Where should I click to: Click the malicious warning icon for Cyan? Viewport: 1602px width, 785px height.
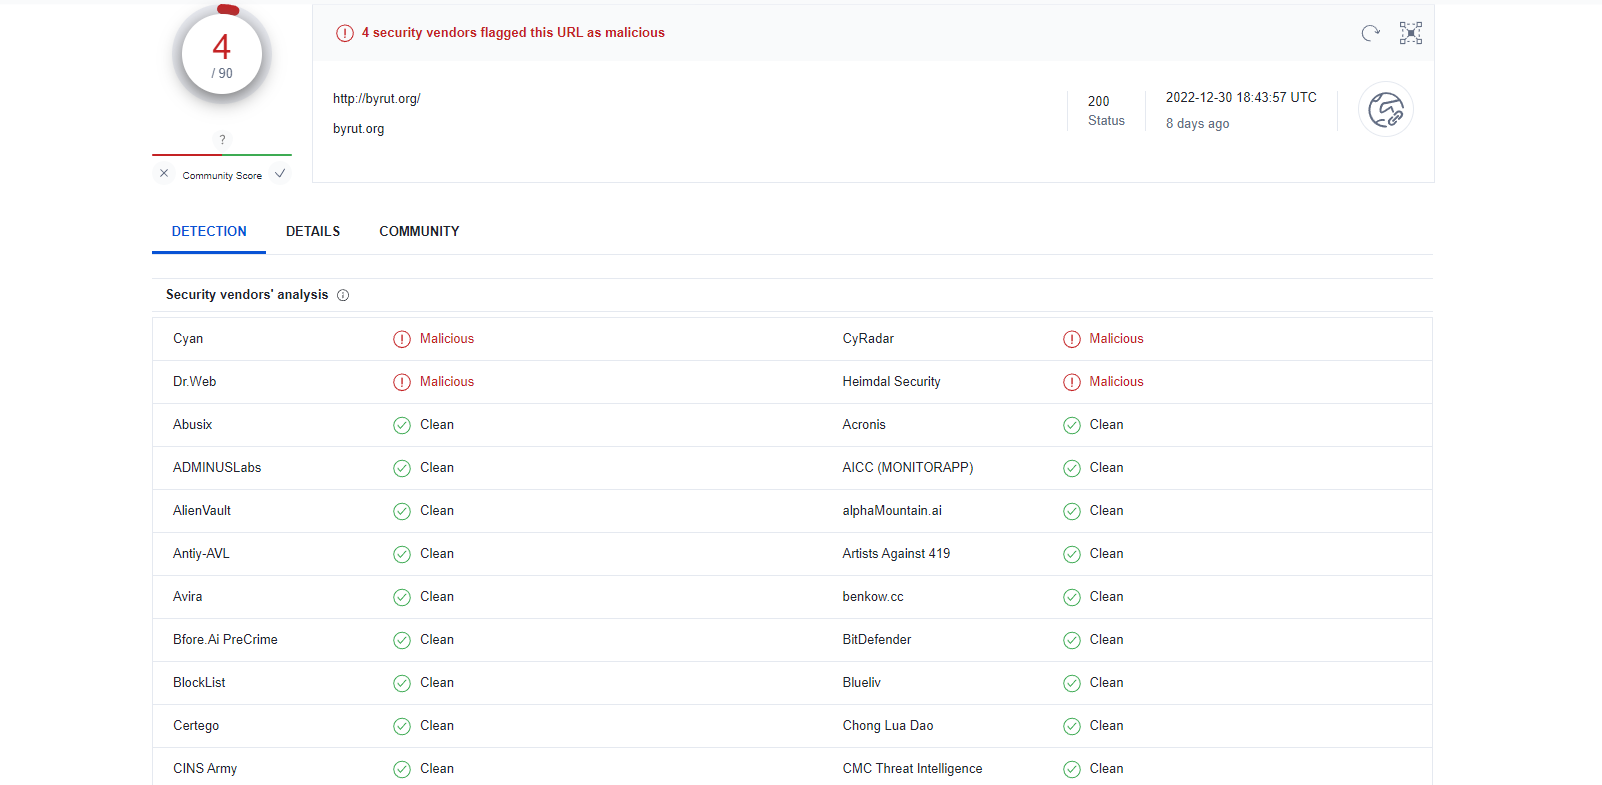click(402, 339)
